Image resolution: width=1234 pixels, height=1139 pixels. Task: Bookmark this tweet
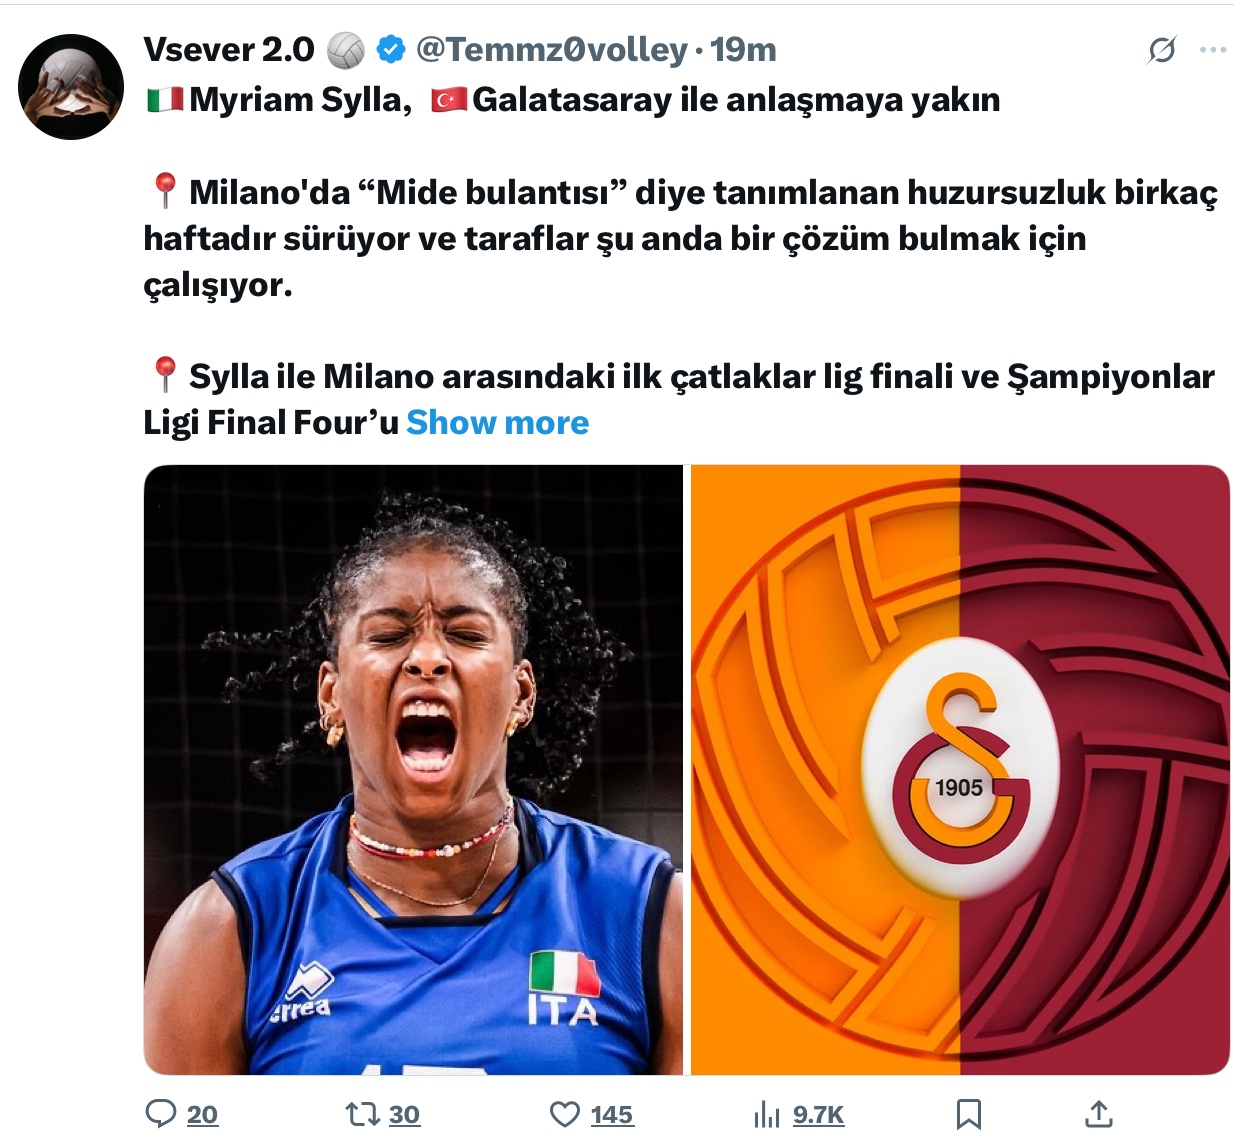click(968, 1114)
